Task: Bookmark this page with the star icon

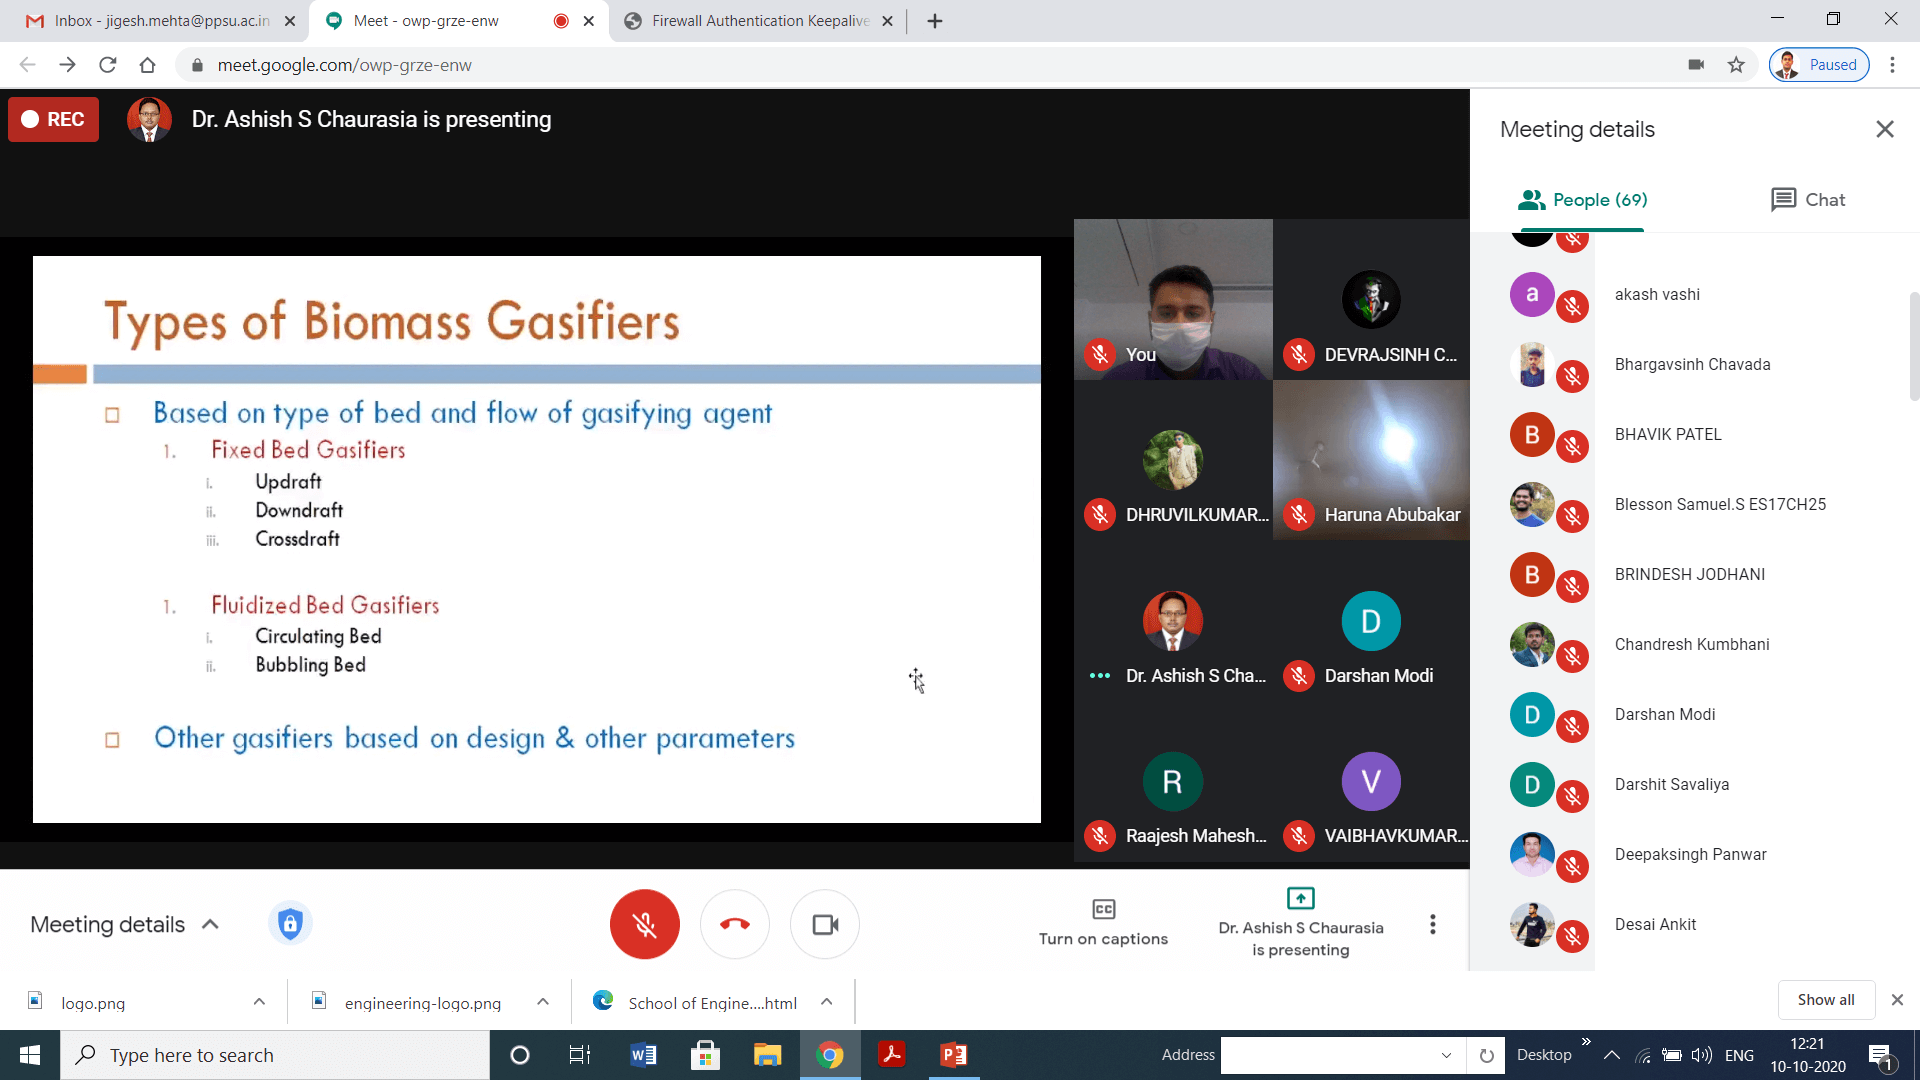Action: point(1736,65)
